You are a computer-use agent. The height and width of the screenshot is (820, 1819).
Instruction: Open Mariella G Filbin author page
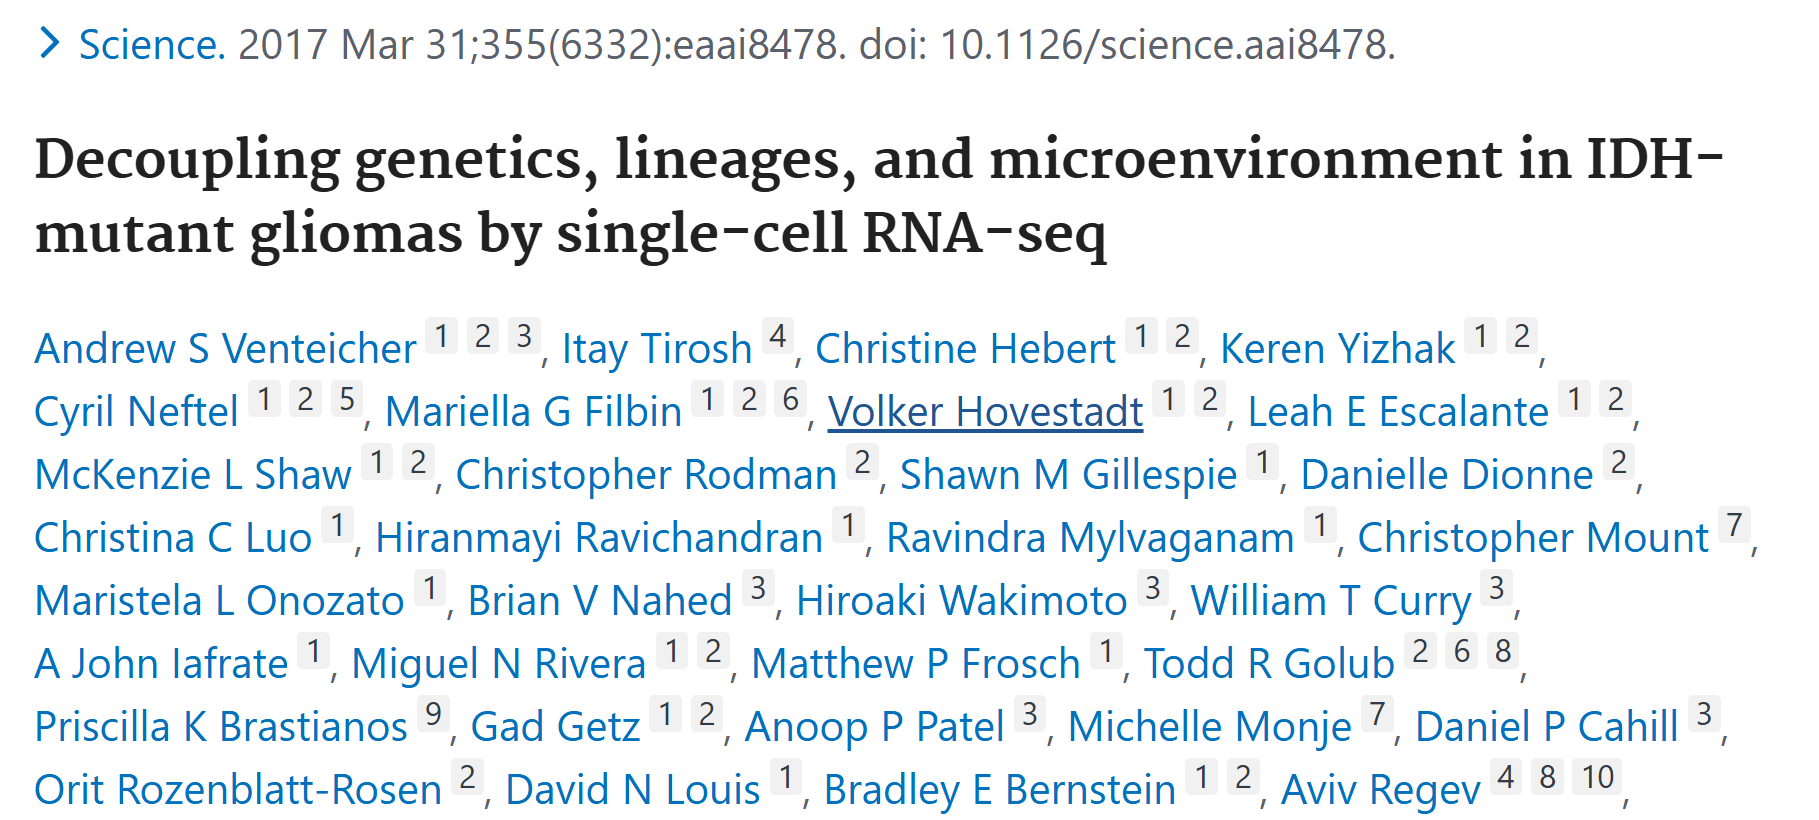pos(533,412)
